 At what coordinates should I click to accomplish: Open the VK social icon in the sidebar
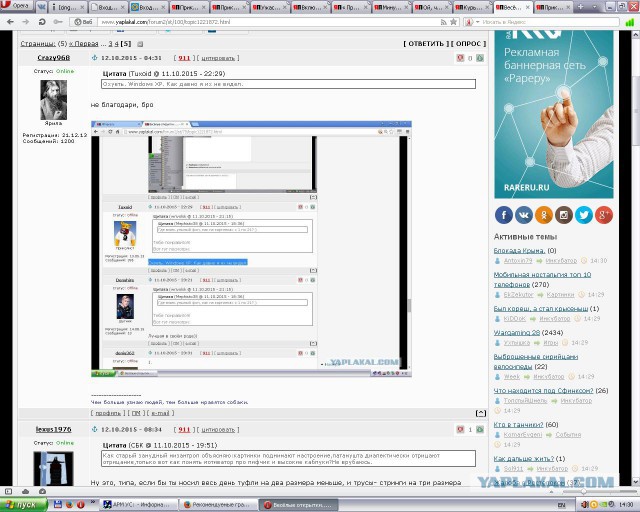coord(524,215)
